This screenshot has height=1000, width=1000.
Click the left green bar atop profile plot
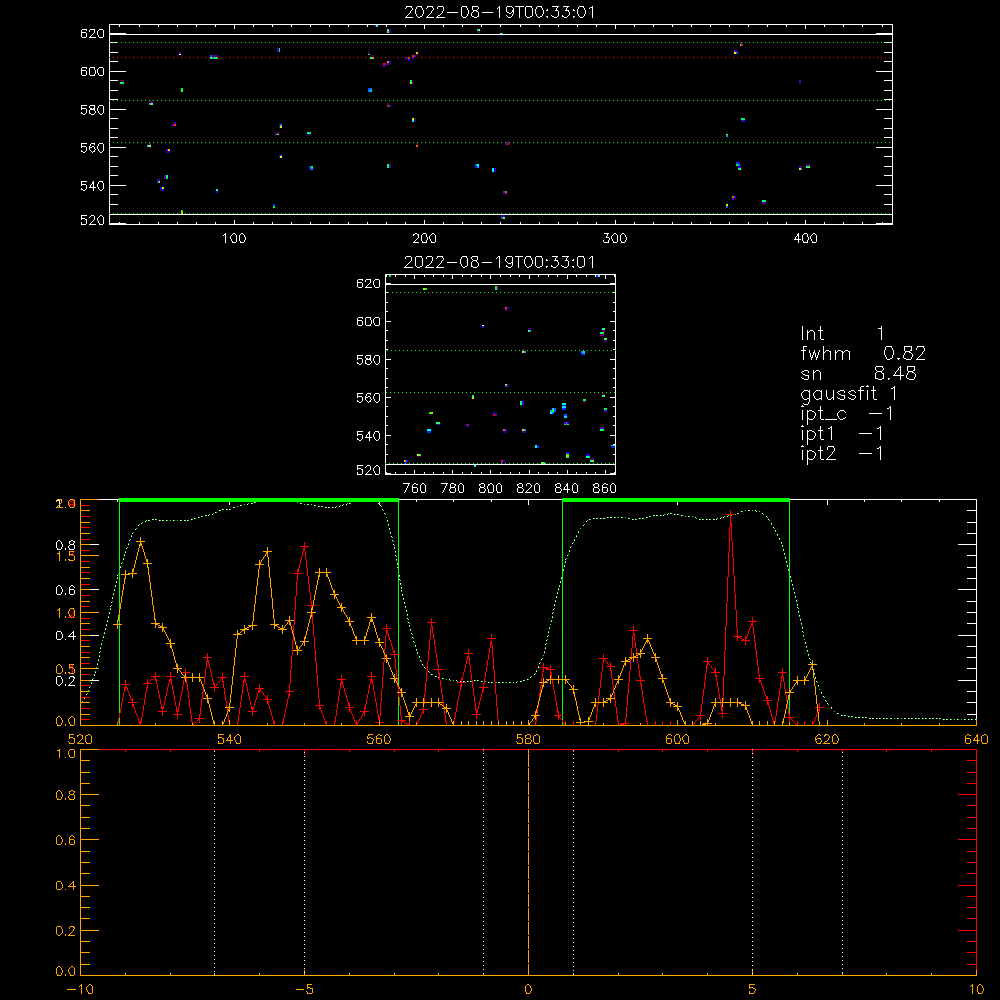[259, 500]
